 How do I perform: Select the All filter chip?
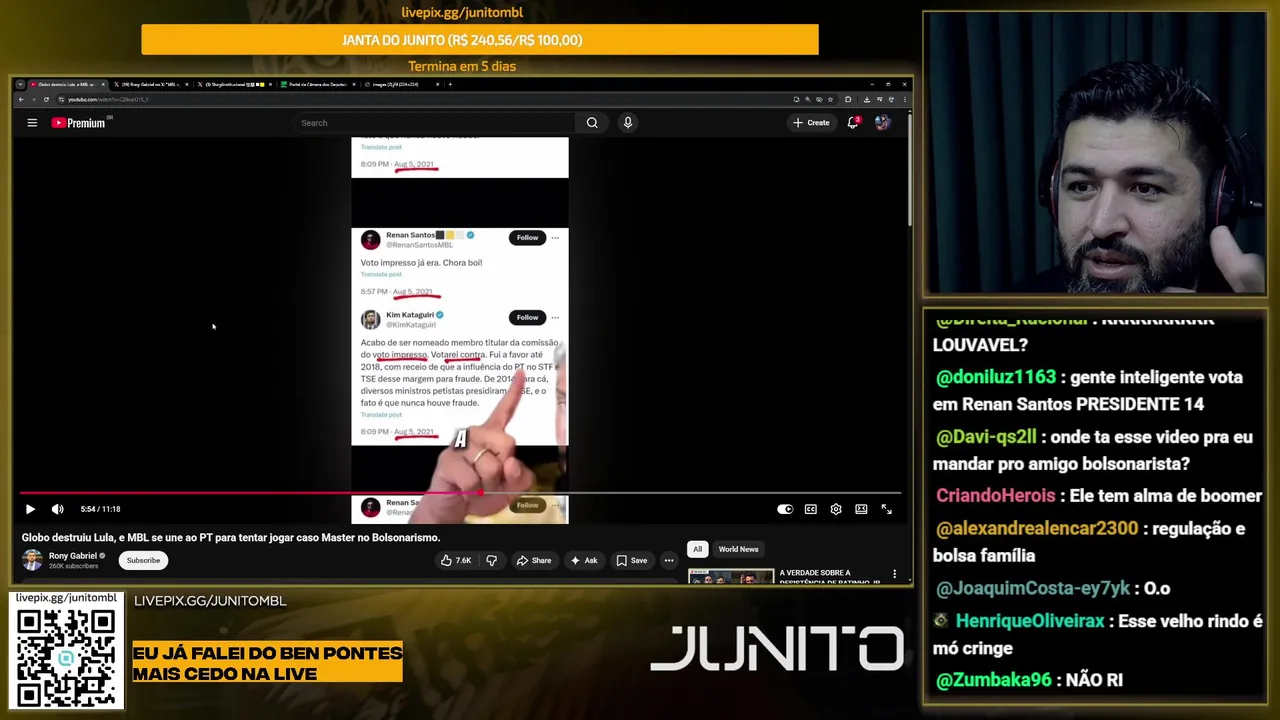click(x=698, y=549)
